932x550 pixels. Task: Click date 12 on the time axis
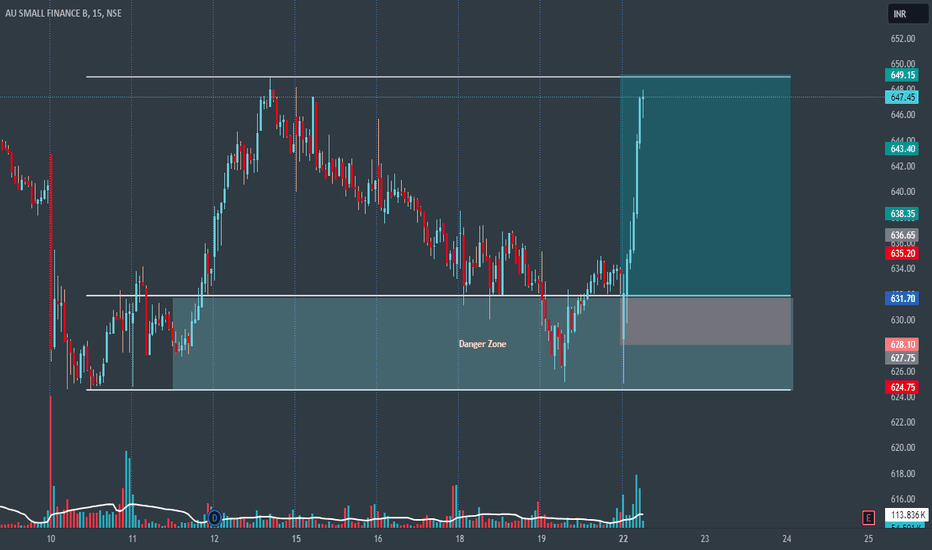(x=214, y=539)
